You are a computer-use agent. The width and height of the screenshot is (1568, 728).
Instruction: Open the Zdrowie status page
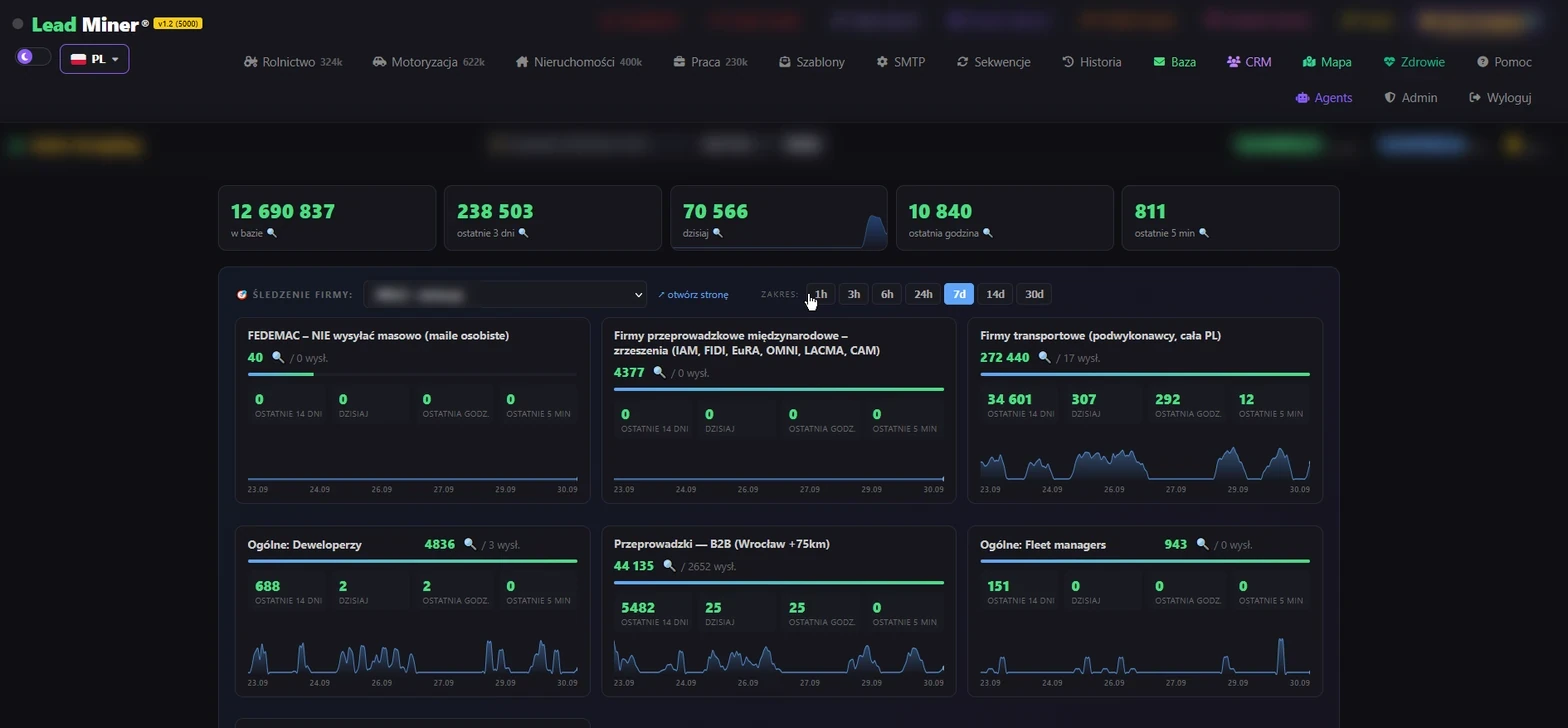point(1414,62)
